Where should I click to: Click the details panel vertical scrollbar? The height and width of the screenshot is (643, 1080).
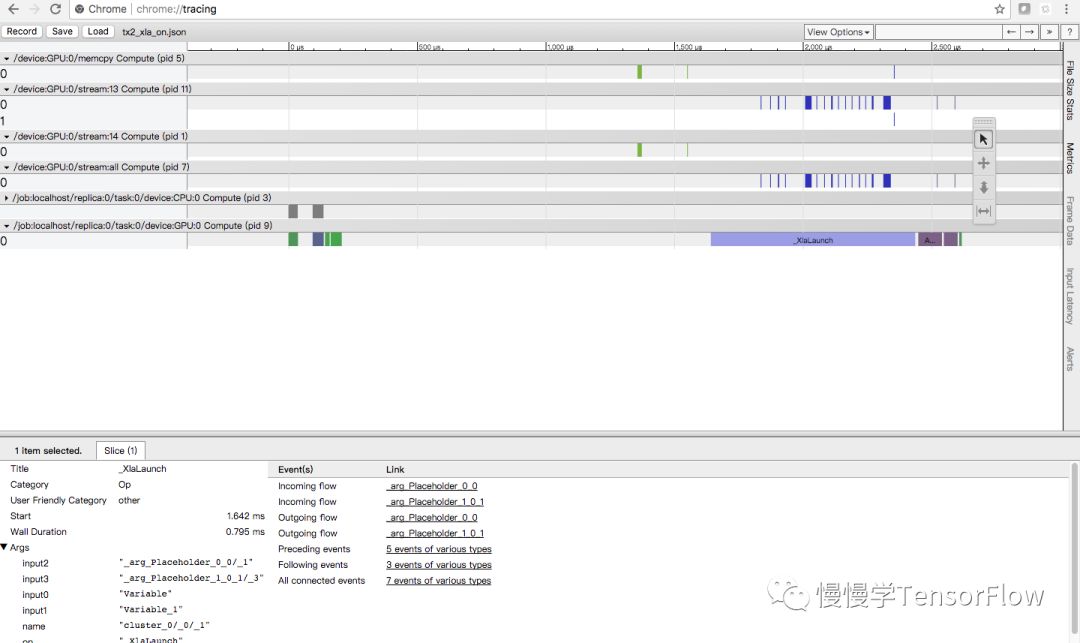click(x=1074, y=547)
